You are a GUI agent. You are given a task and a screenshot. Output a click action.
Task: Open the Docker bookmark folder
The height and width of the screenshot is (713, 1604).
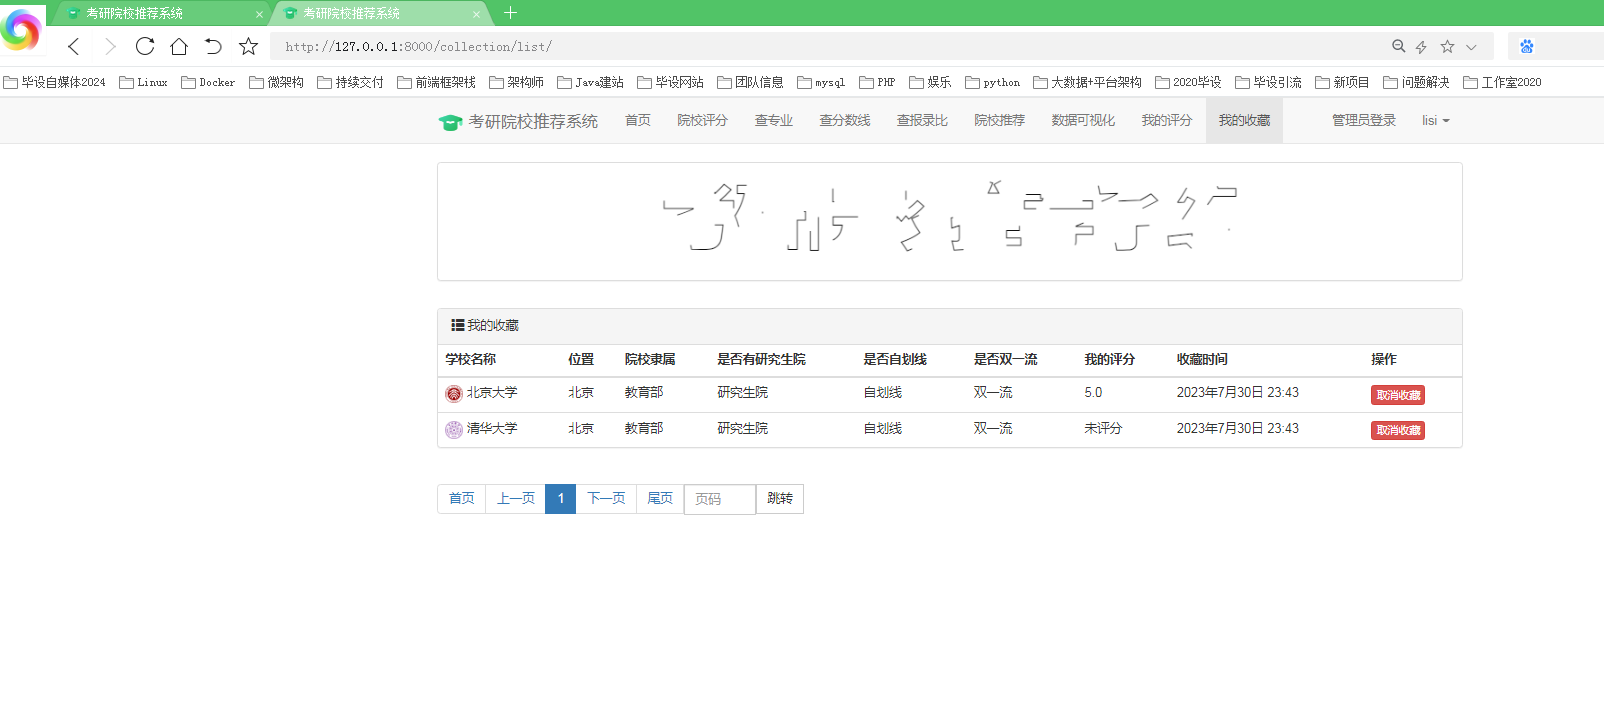208,82
